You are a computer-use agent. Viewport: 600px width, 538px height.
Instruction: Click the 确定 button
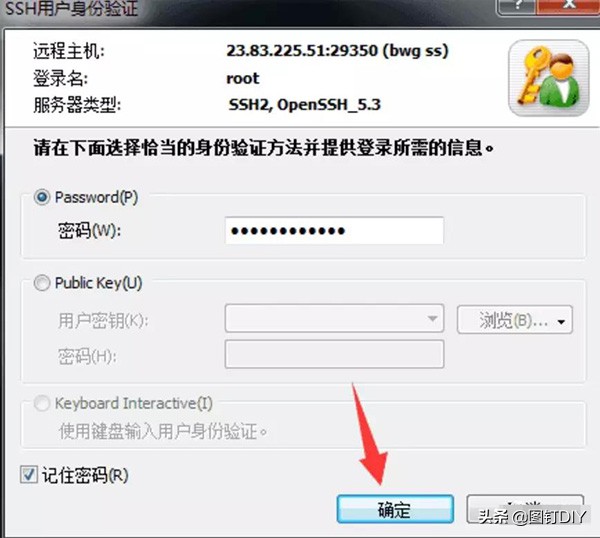pos(395,509)
